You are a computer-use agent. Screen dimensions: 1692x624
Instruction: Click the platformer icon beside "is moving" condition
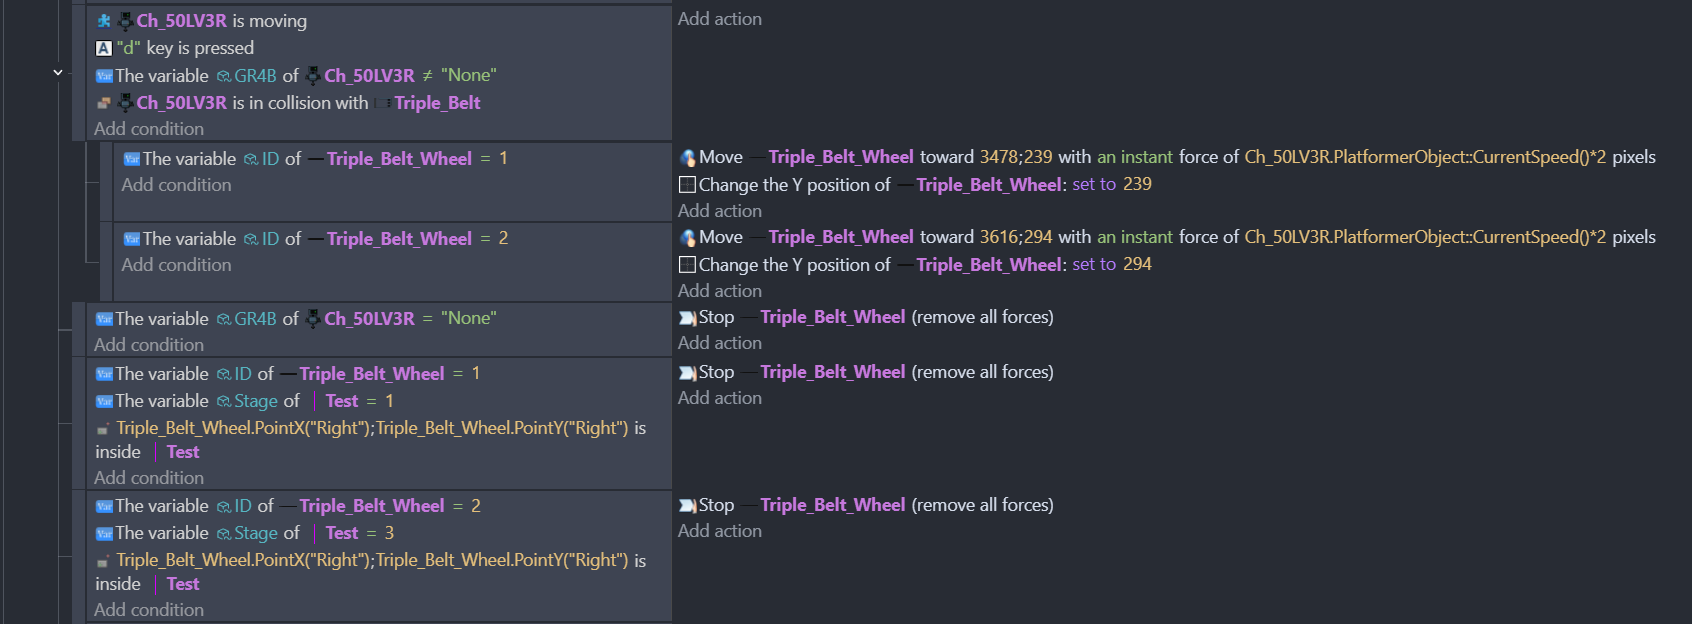click(104, 21)
